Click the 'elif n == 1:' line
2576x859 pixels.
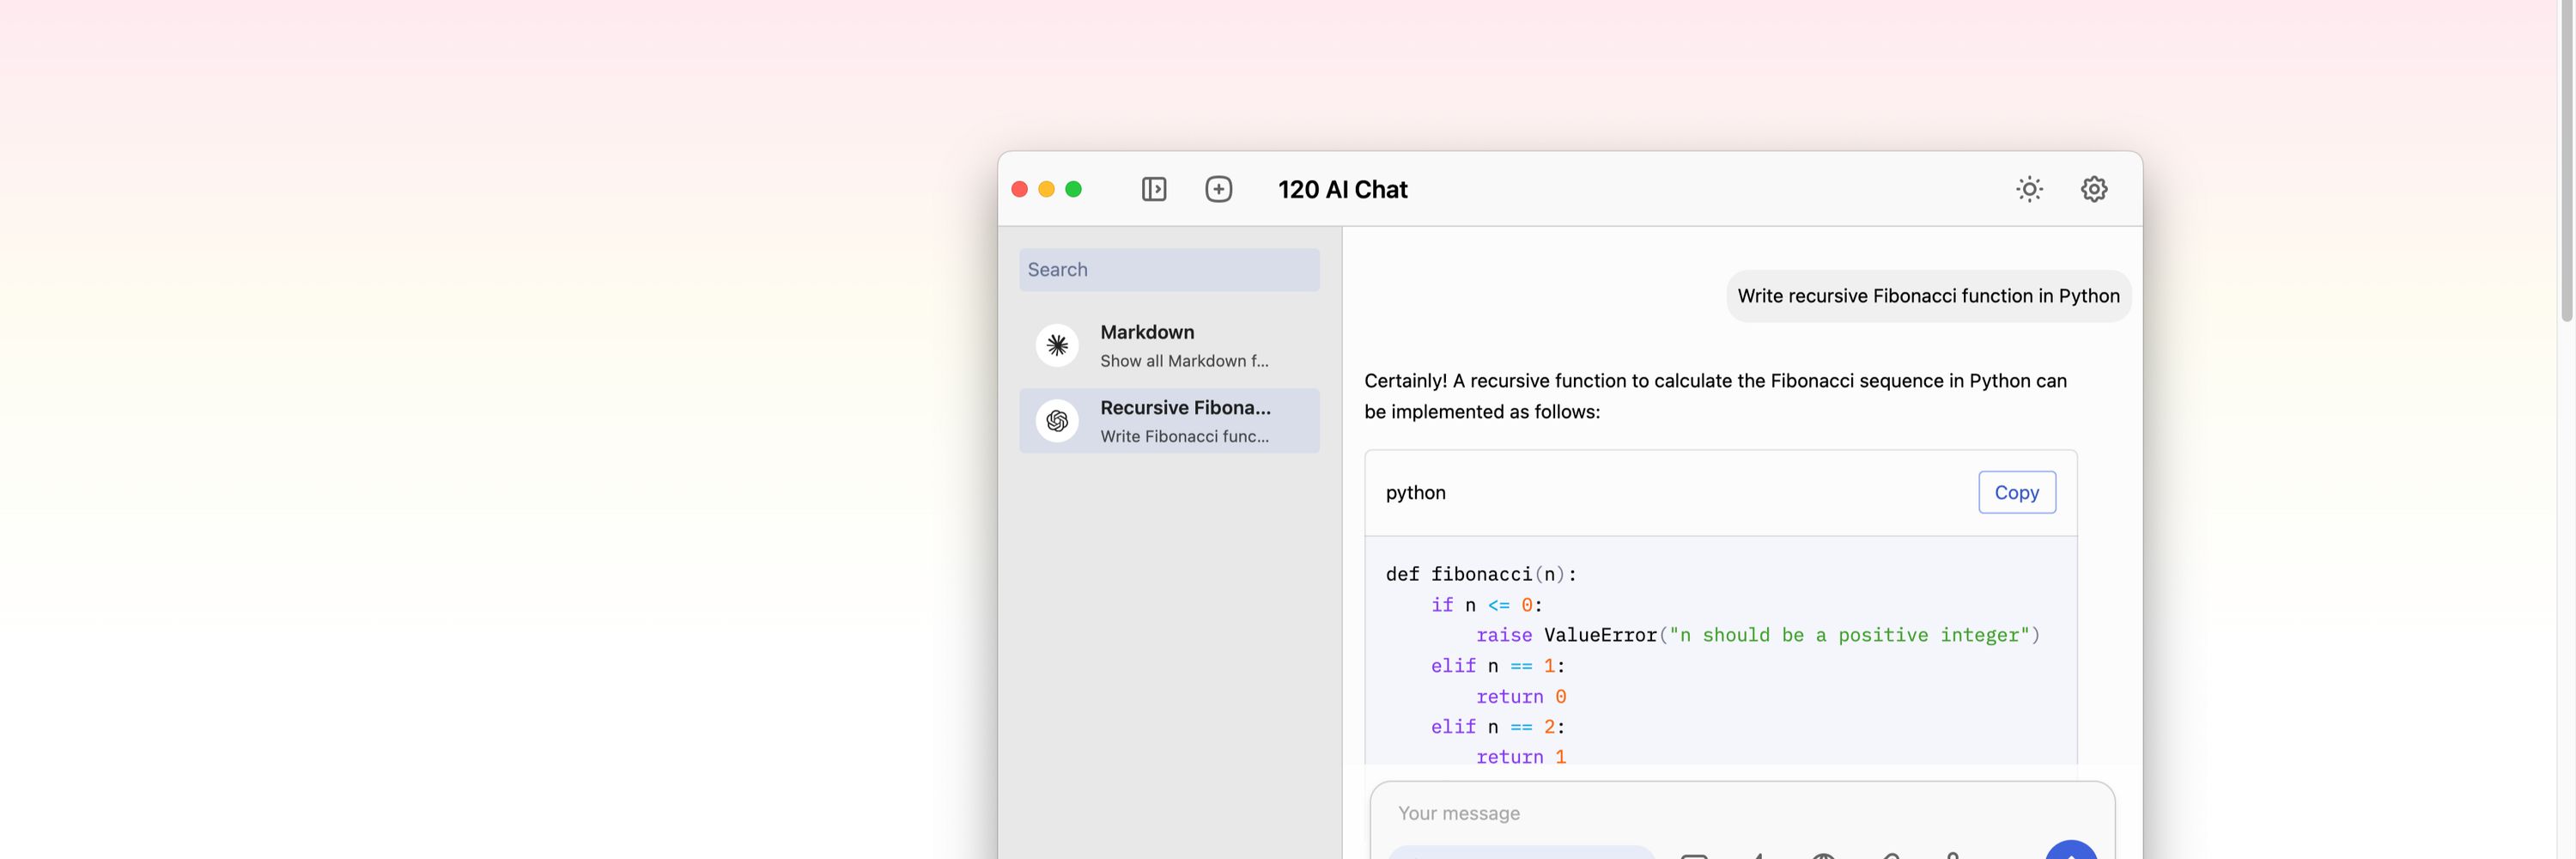(1497, 666)
